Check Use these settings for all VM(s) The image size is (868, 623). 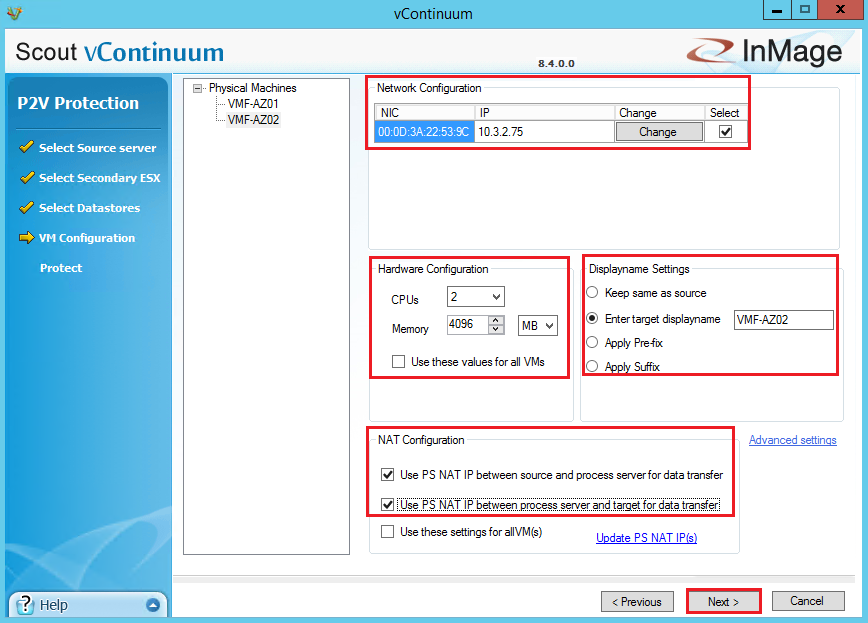coord(388,532)
